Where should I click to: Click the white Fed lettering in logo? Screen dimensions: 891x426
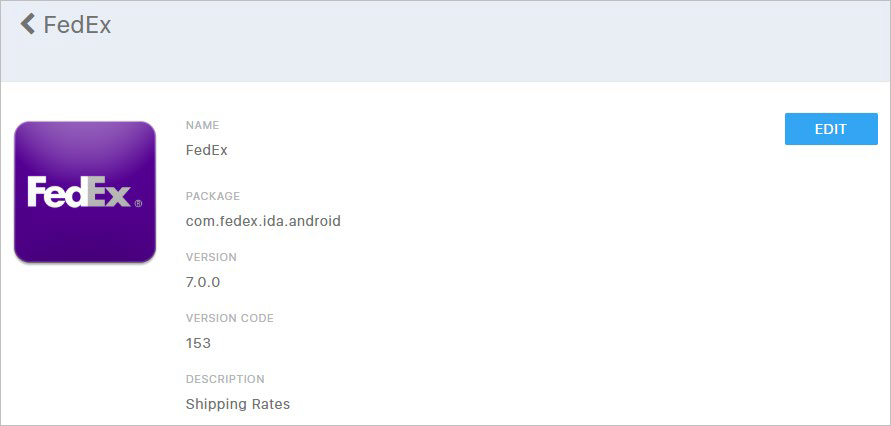(57, 192)
